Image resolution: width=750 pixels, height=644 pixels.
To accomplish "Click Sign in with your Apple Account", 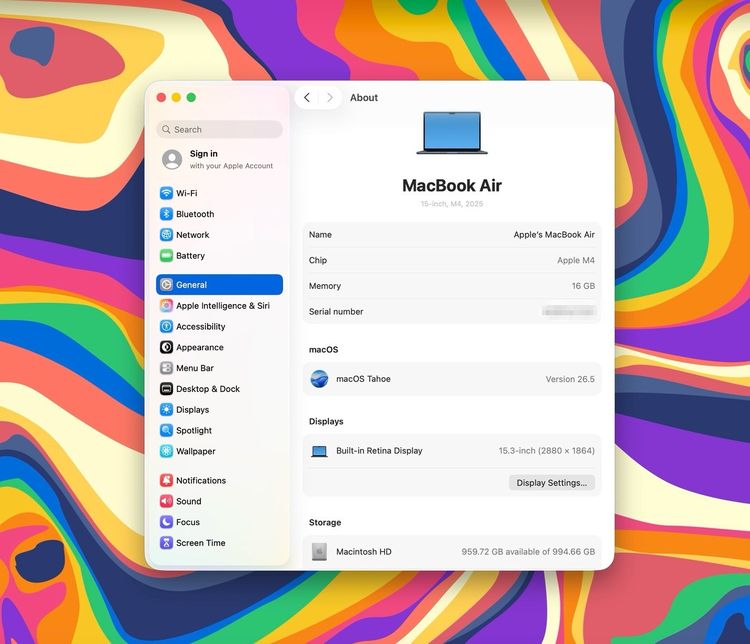I will point(220,159).
